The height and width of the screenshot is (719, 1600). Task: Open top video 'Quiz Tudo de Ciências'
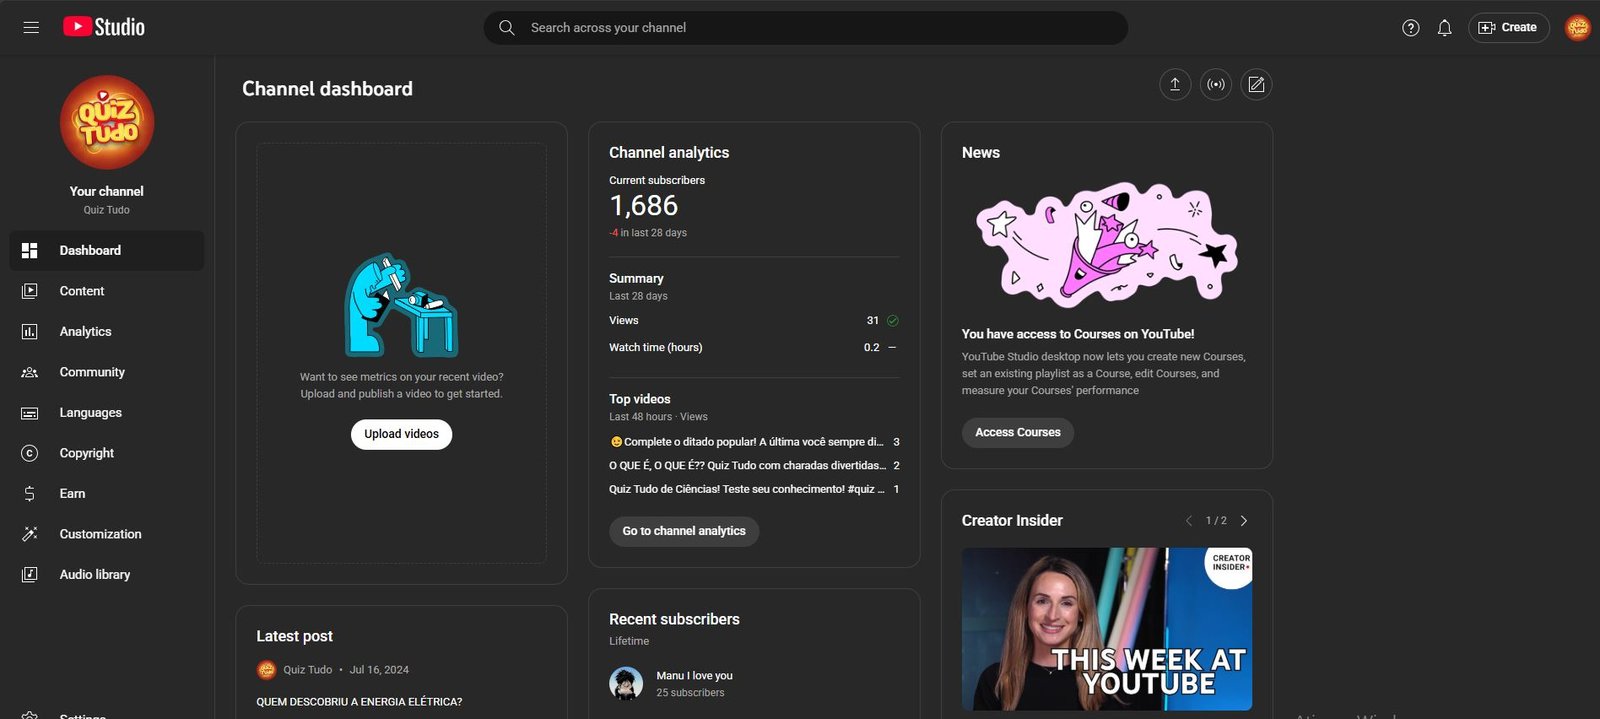[754, 490]
